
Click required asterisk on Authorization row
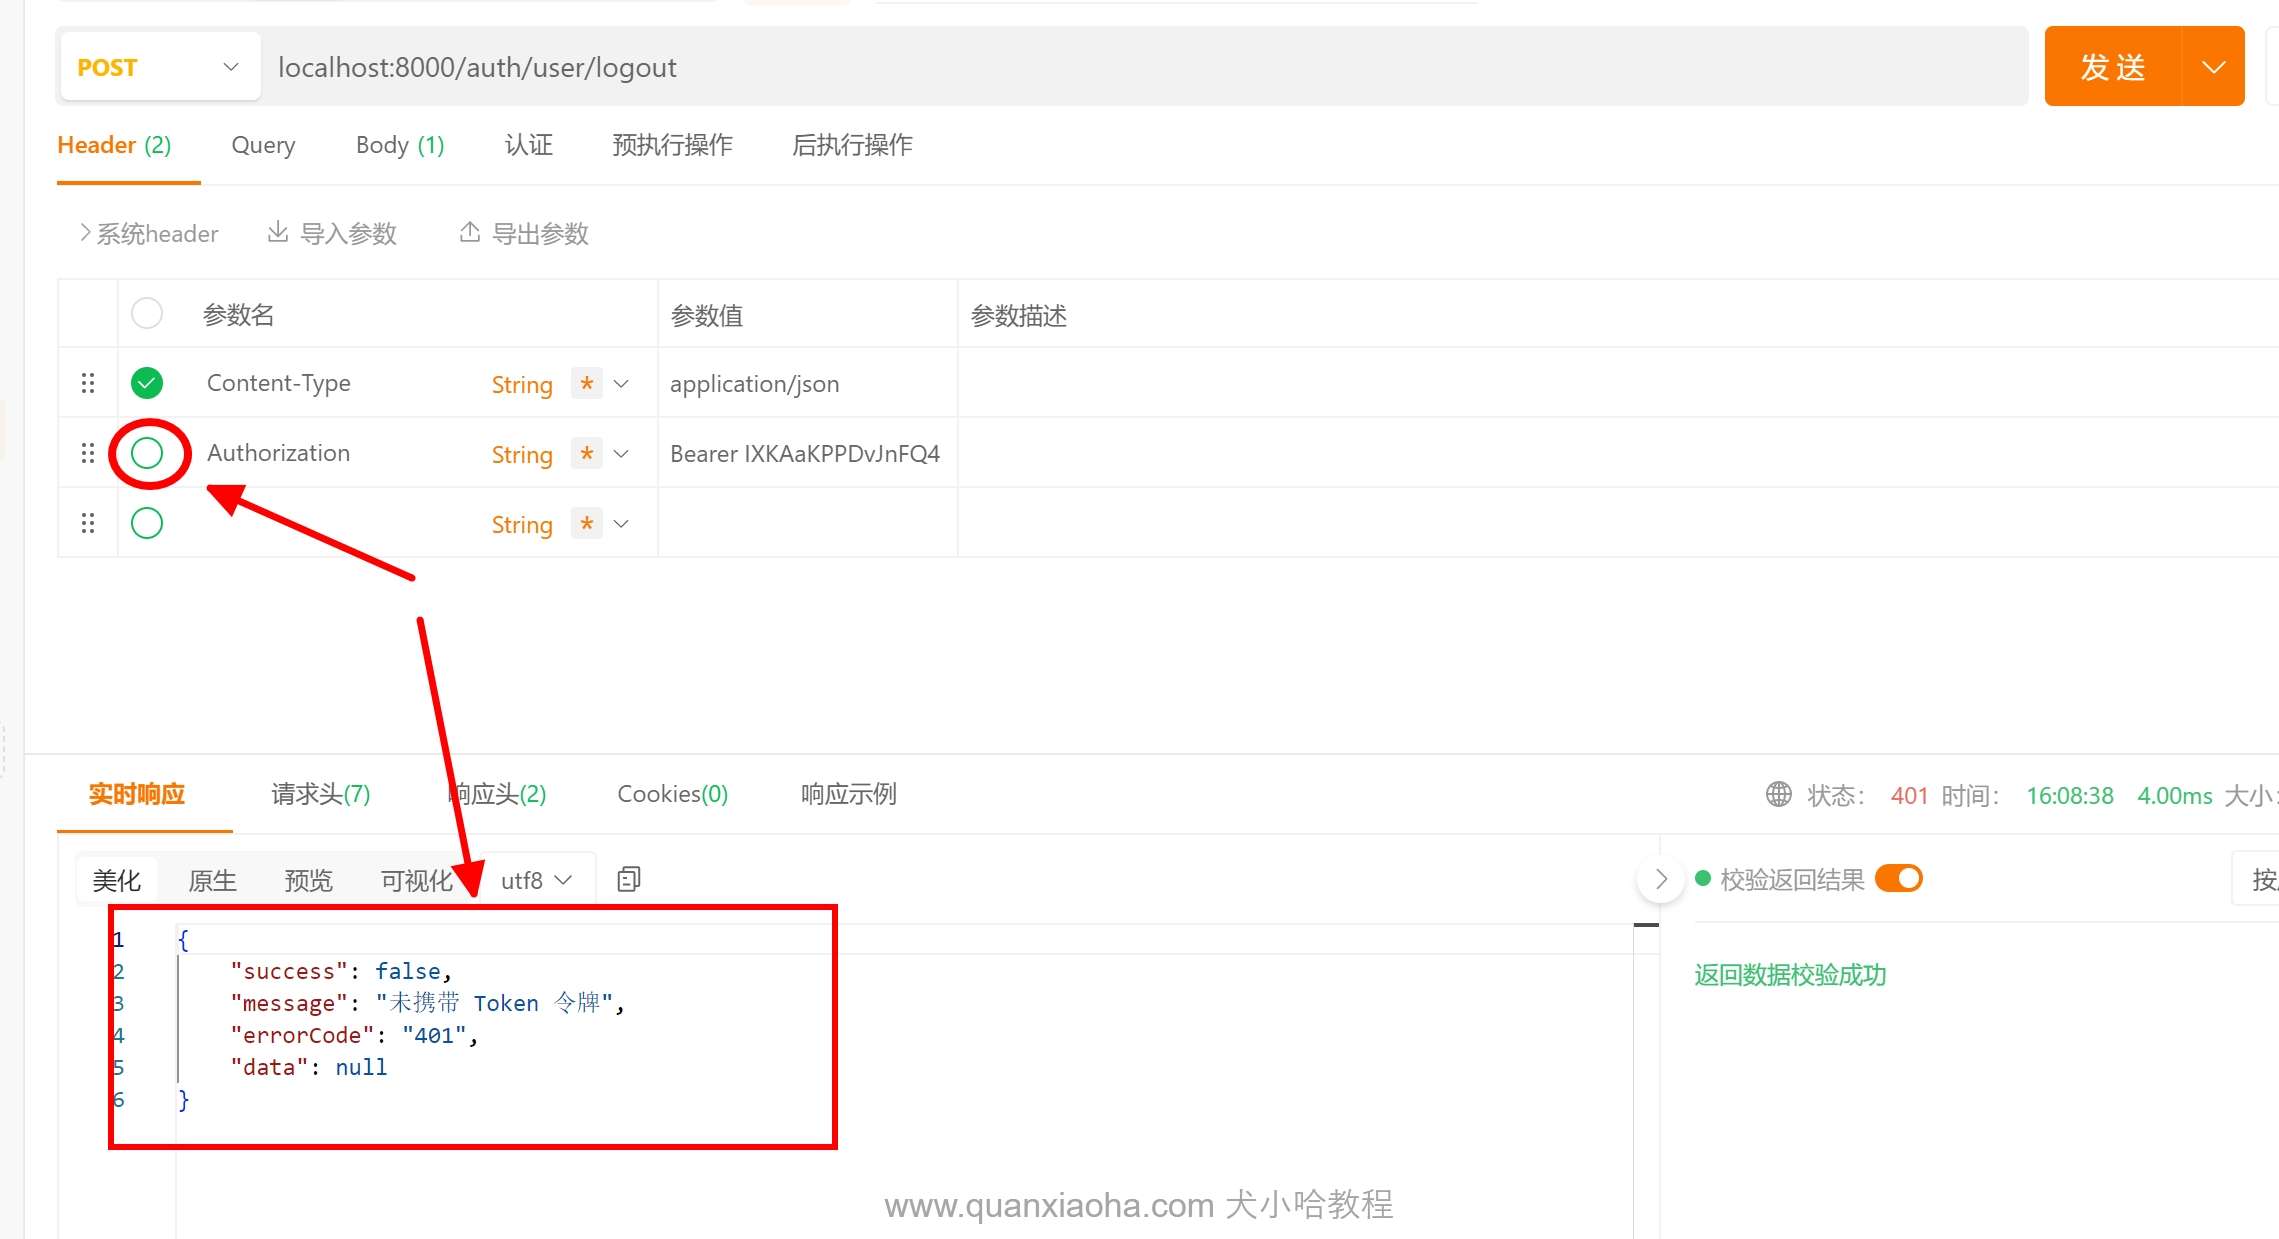[x=587, y=453]
